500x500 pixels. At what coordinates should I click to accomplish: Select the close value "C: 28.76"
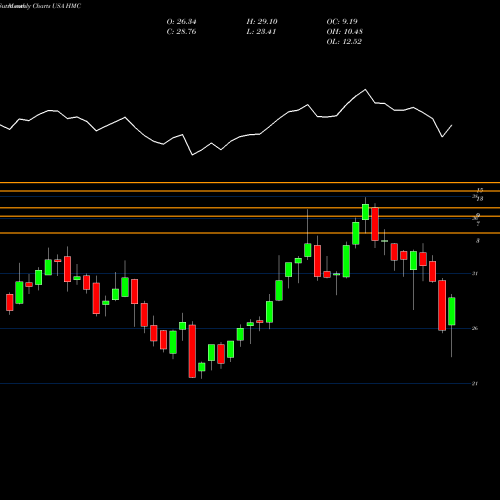click(x=181, y=32)
